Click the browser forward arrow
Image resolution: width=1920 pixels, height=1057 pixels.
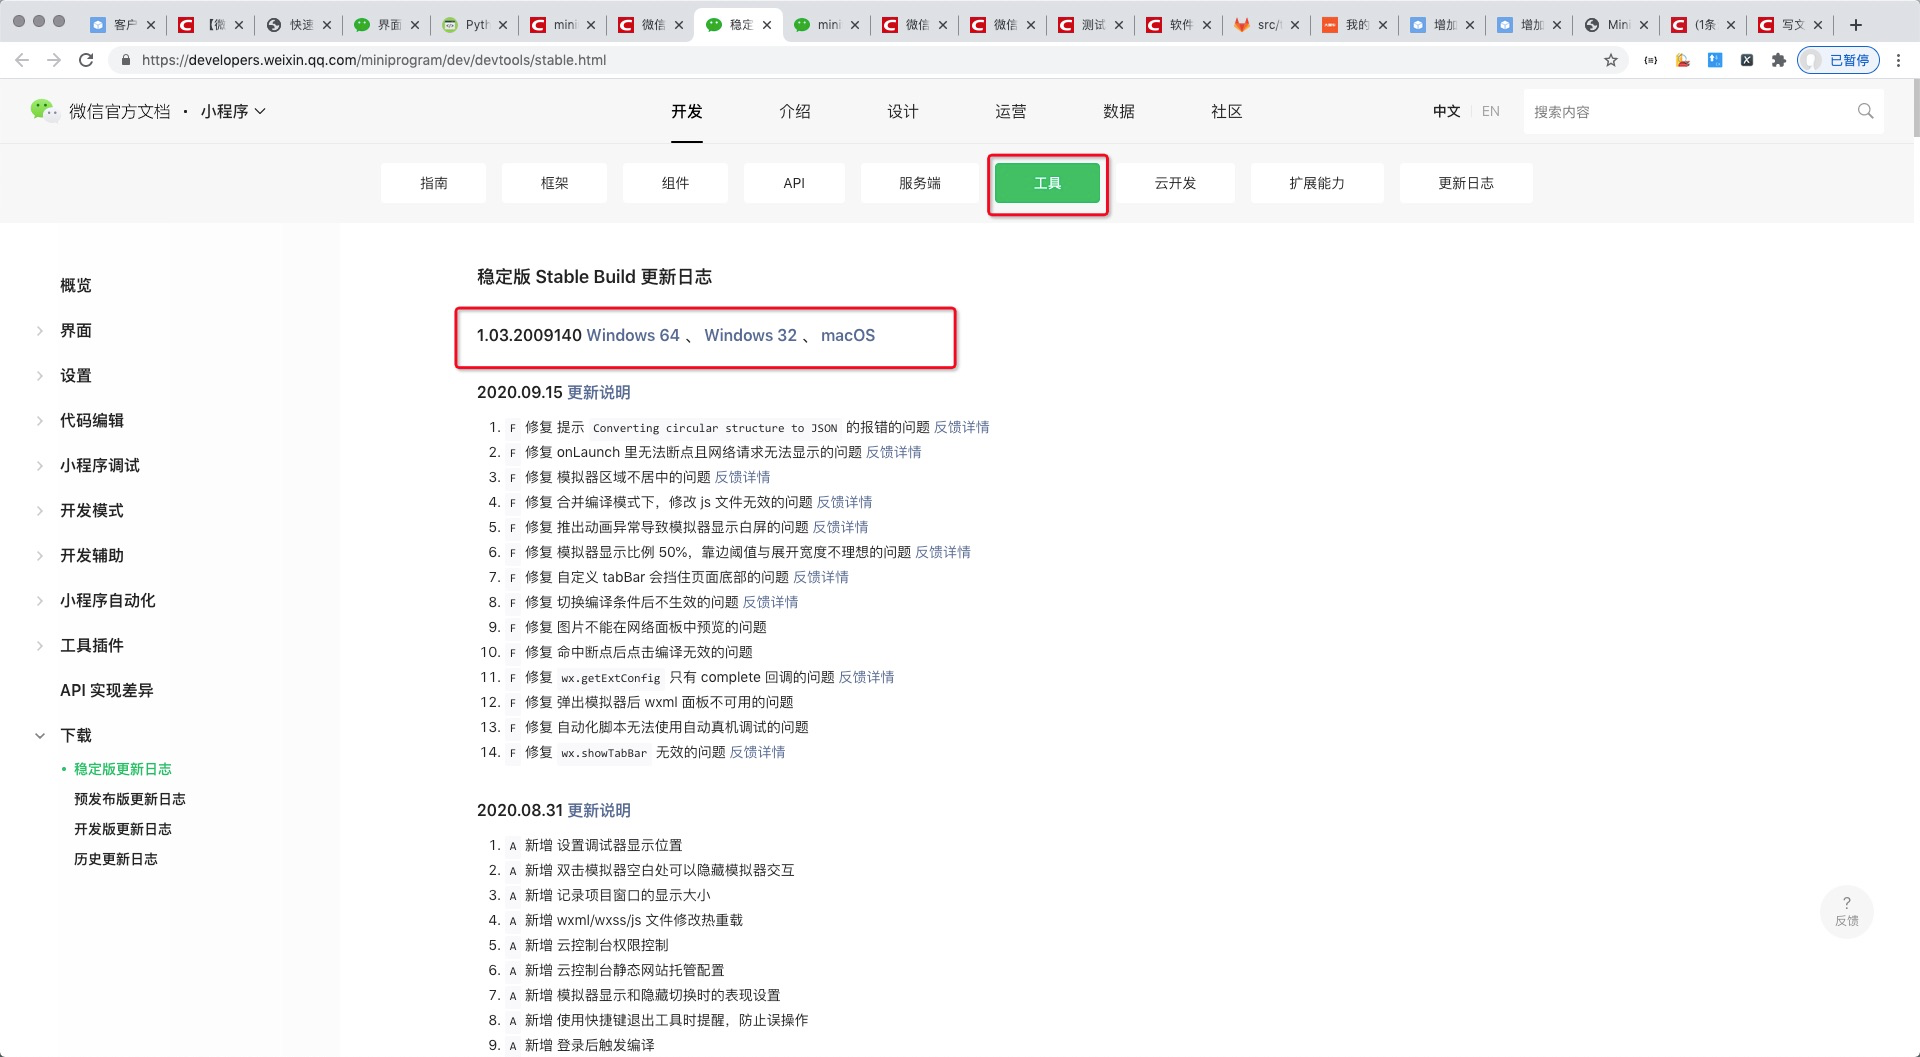(54, 60)
